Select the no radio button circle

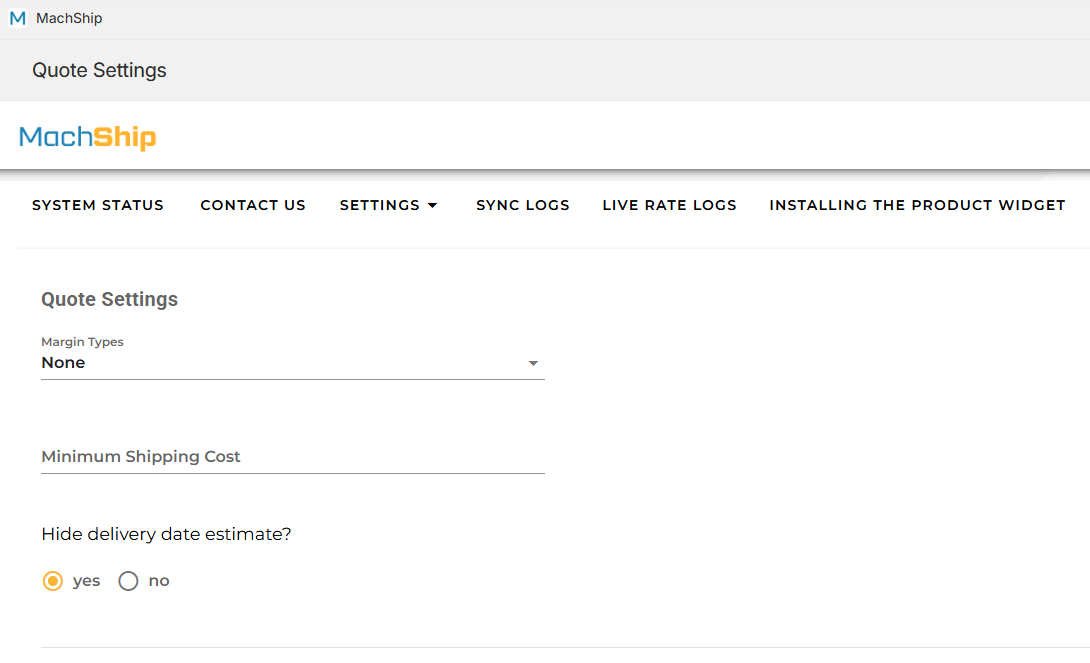[x=128, y=581]
